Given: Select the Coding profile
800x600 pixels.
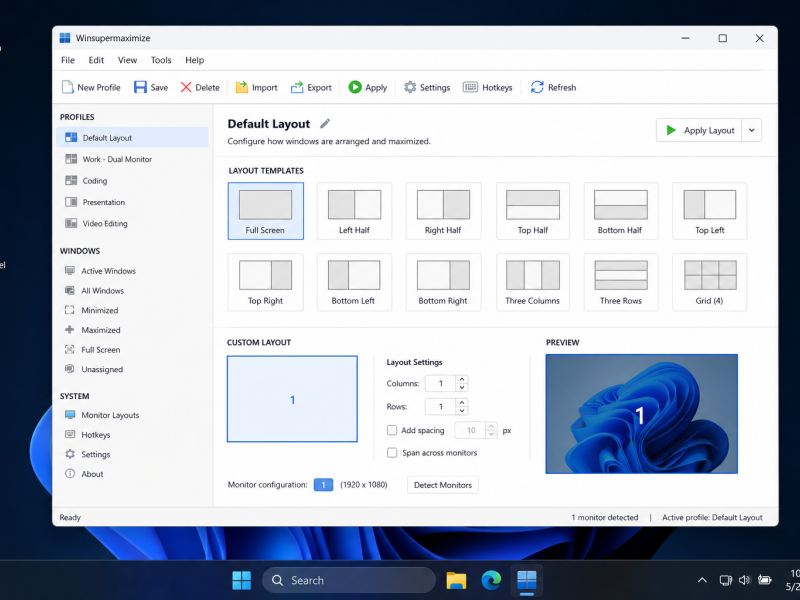Looking at the screenshot, I should tap(132, 181).
